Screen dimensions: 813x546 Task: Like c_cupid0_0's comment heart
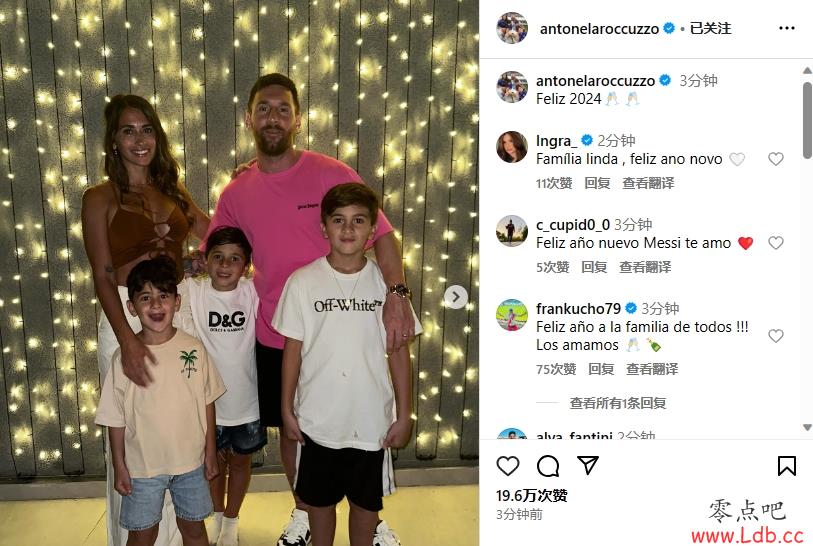pos(776,243)
